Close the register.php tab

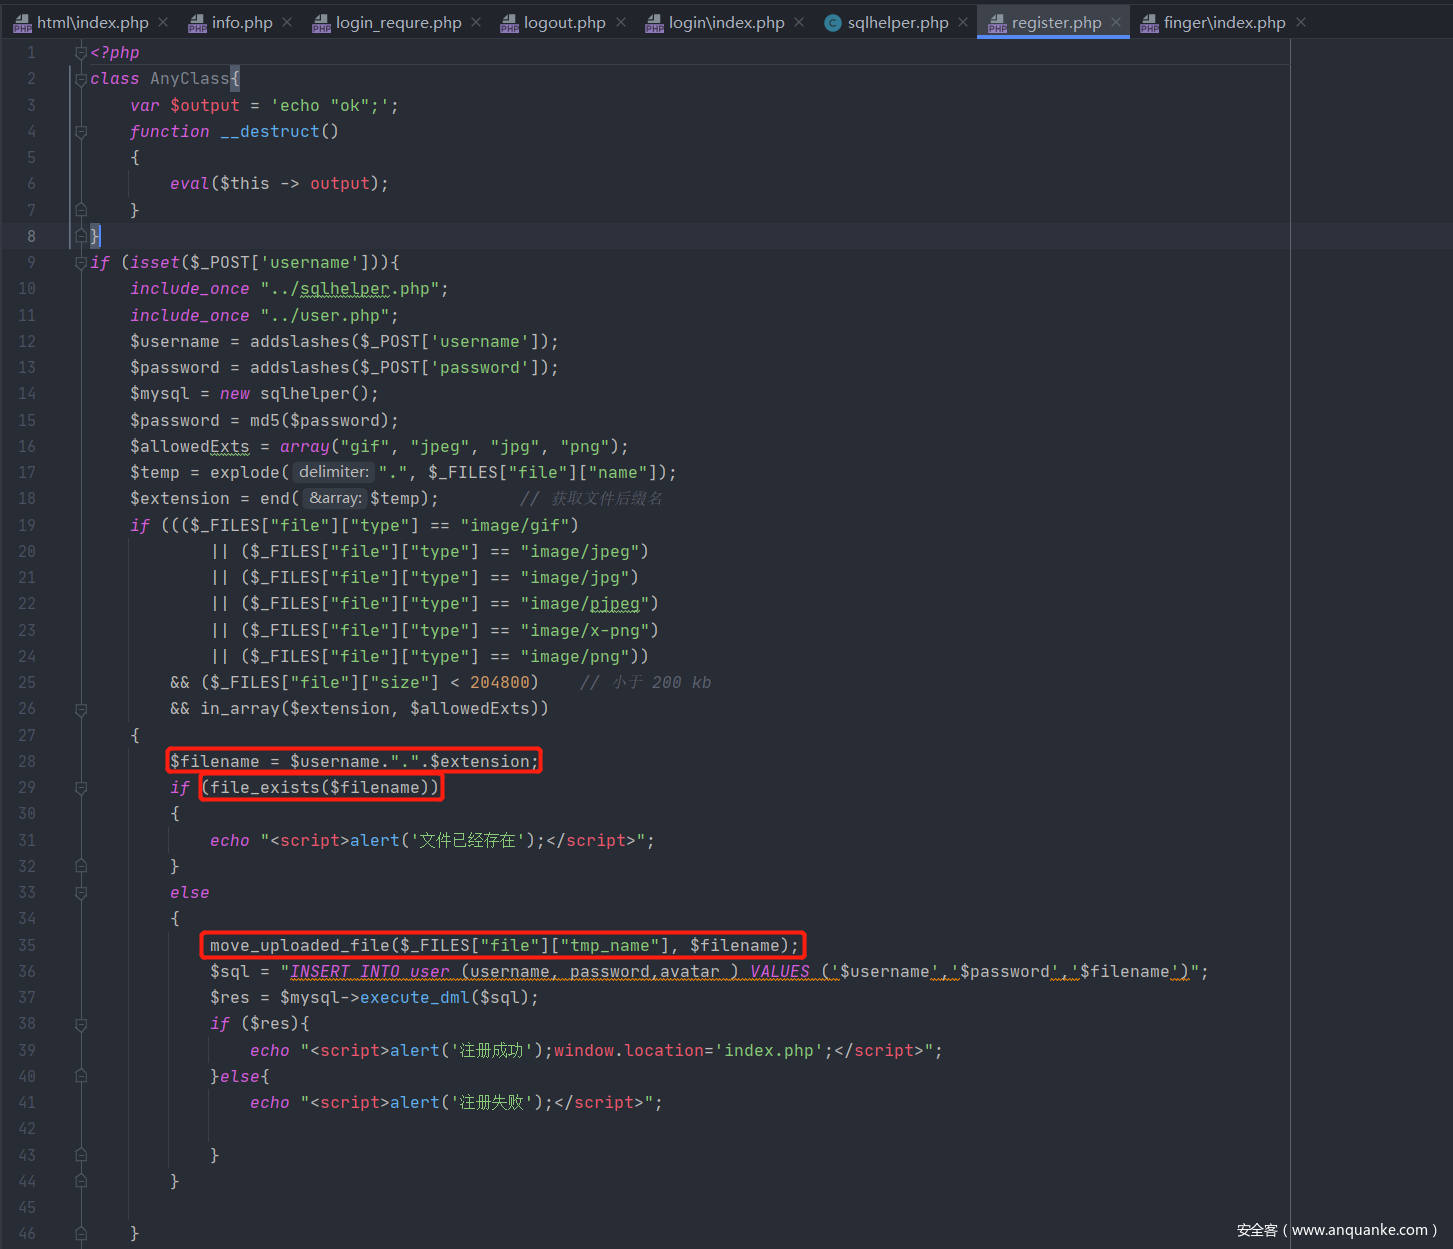(1116, 22)
